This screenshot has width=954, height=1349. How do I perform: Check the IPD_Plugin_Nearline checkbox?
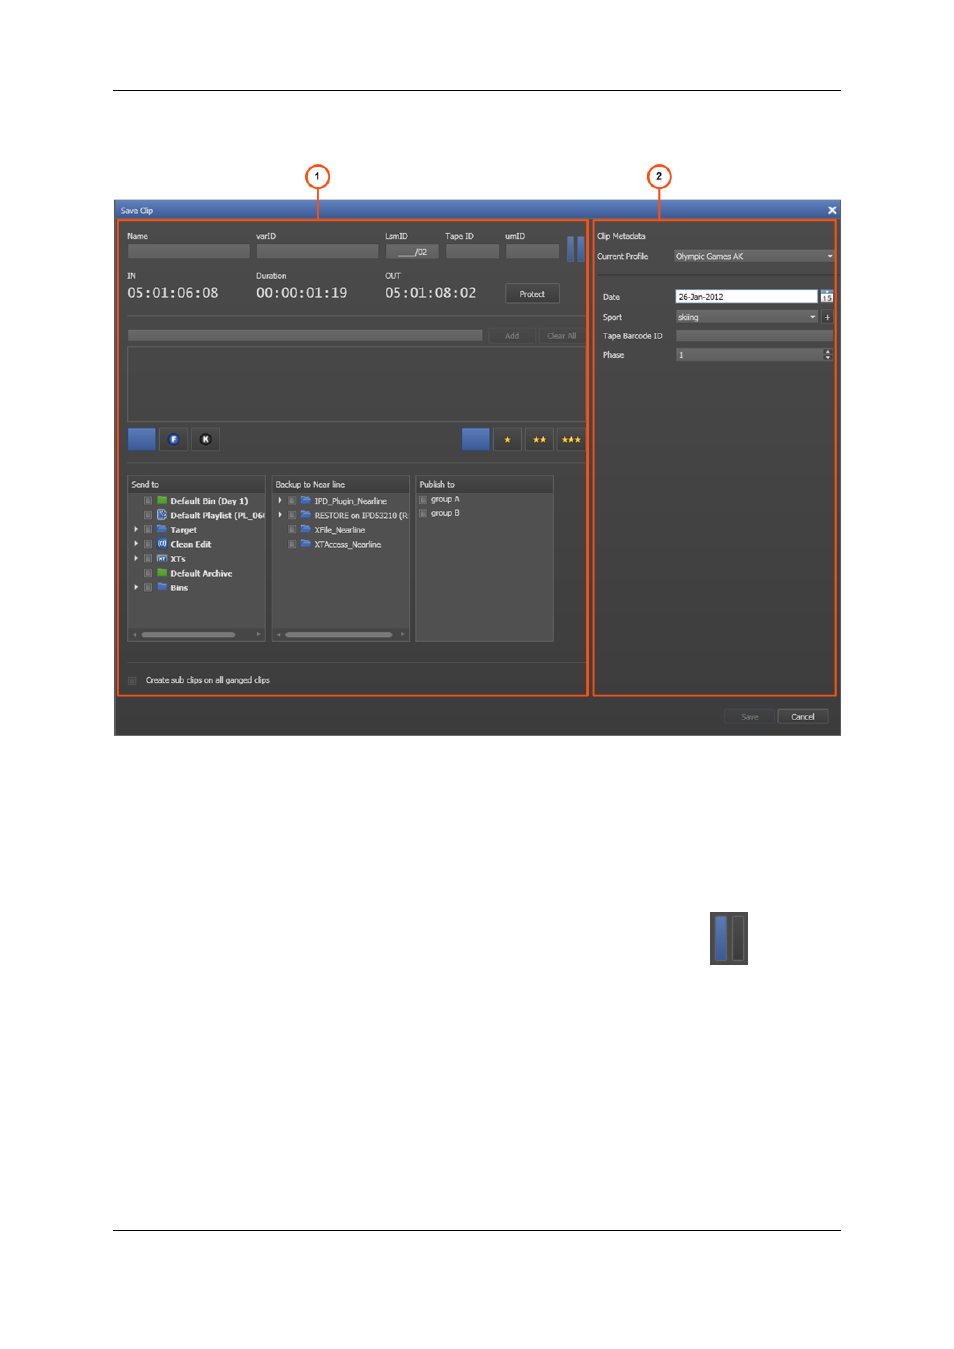tap(292, 501)
